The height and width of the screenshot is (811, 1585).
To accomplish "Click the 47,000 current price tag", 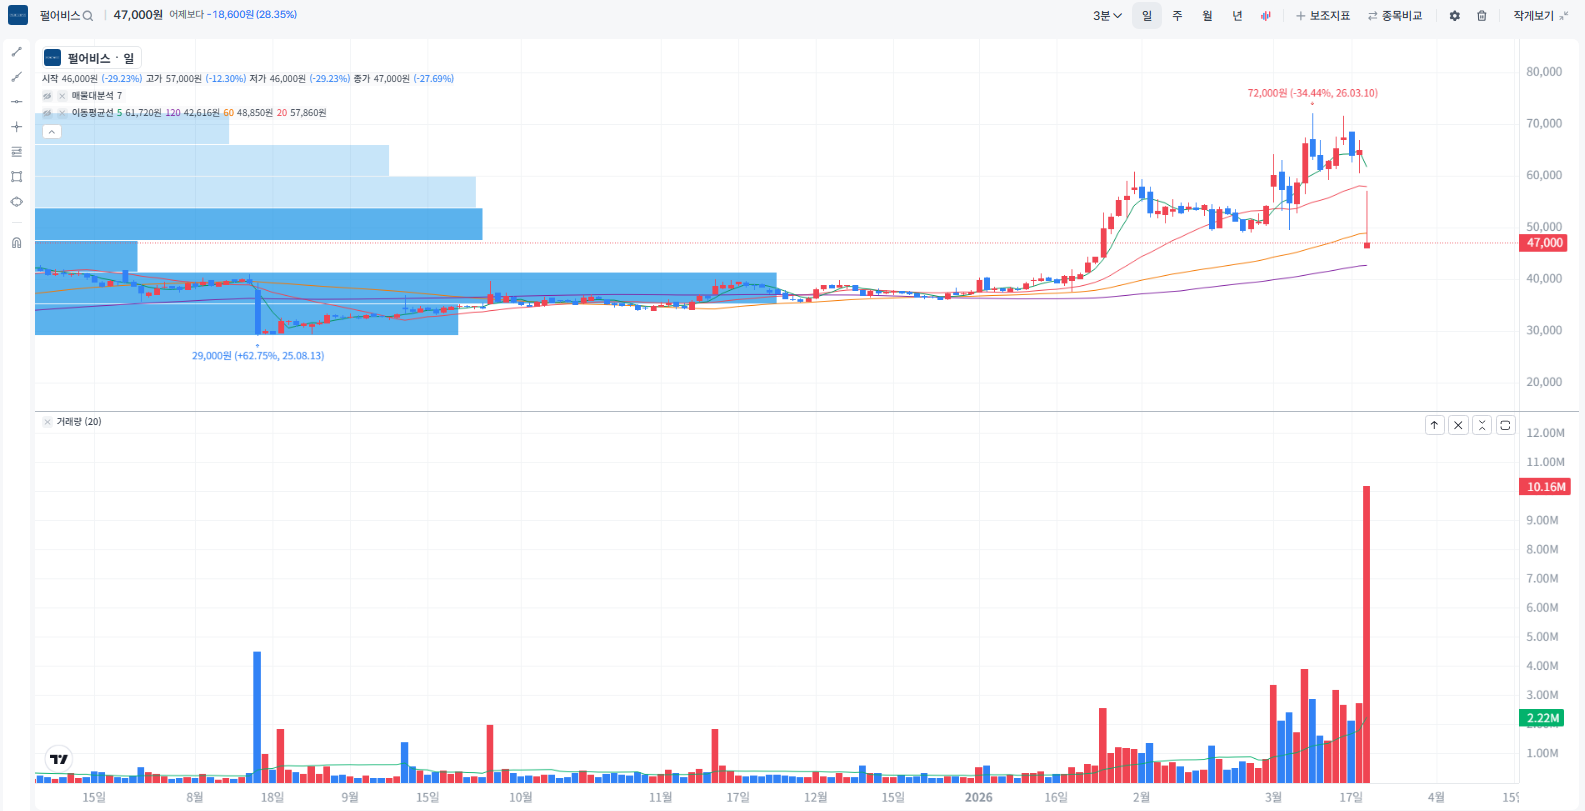I will click(1544, 243).
